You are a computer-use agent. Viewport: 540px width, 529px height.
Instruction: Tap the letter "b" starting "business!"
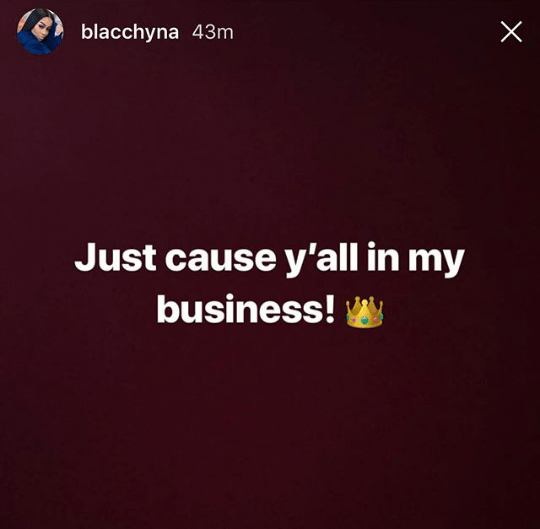167,309
